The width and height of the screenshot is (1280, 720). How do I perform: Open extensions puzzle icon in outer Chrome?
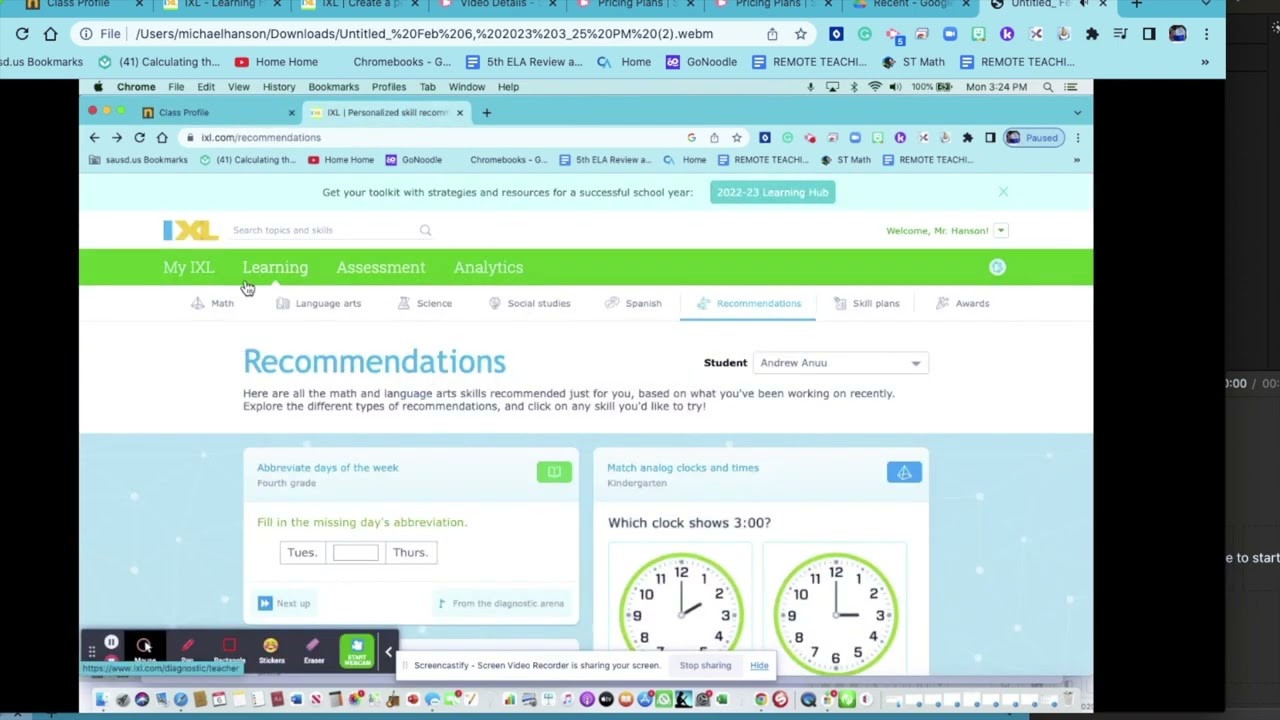pyautogui.click(x=1092, y=34)
